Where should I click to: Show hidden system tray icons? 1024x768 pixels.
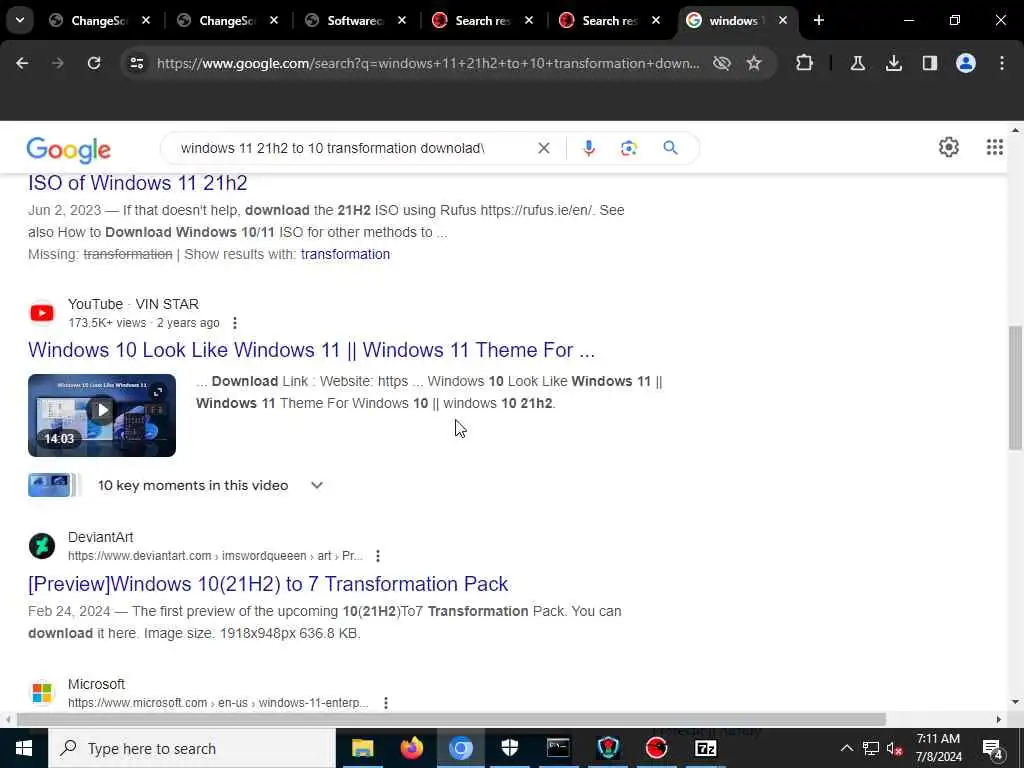click(846, 748)
